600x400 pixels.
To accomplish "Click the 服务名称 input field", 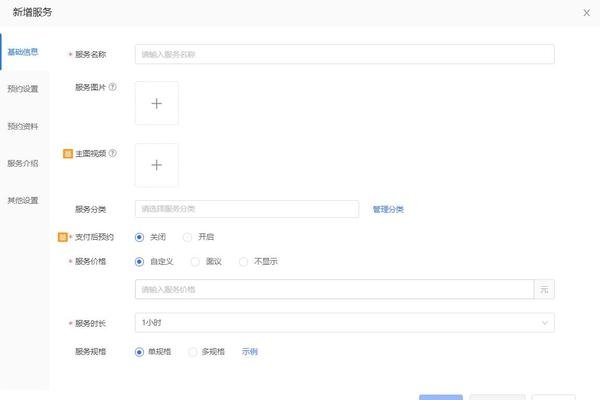I will (x=344, y=54).
